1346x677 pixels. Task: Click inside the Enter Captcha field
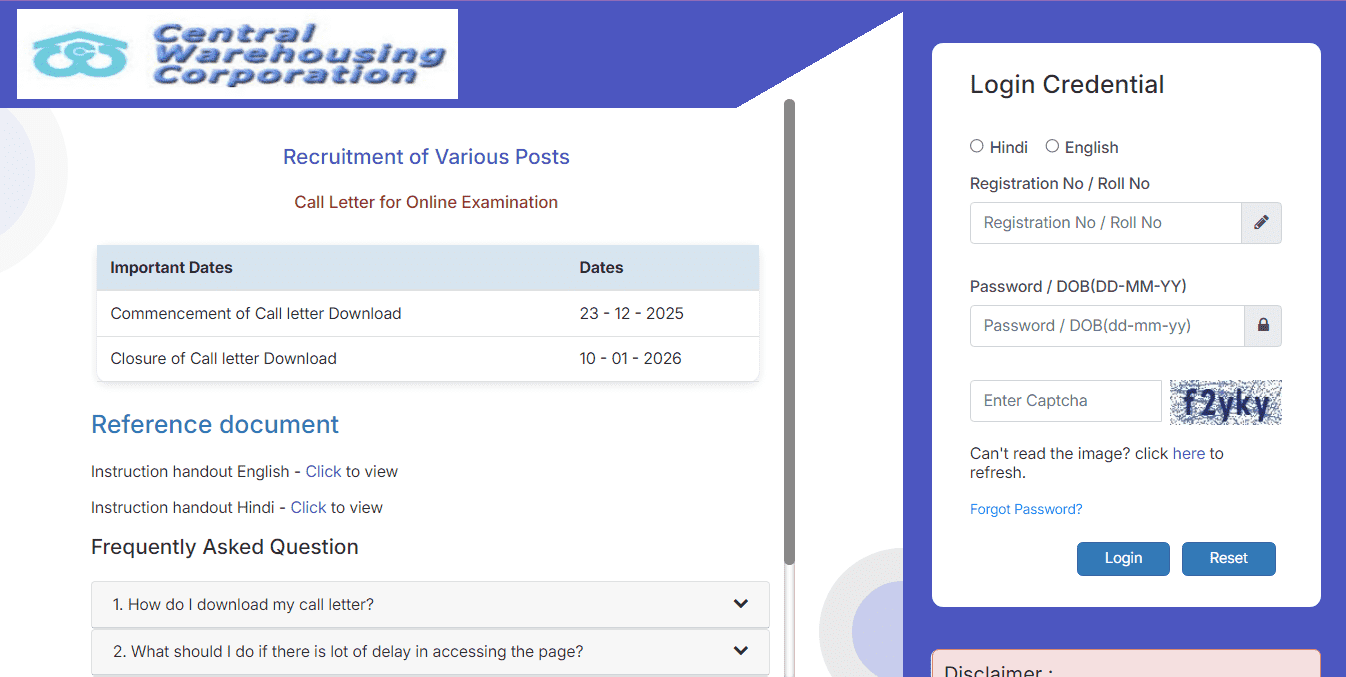[1065, 400]
